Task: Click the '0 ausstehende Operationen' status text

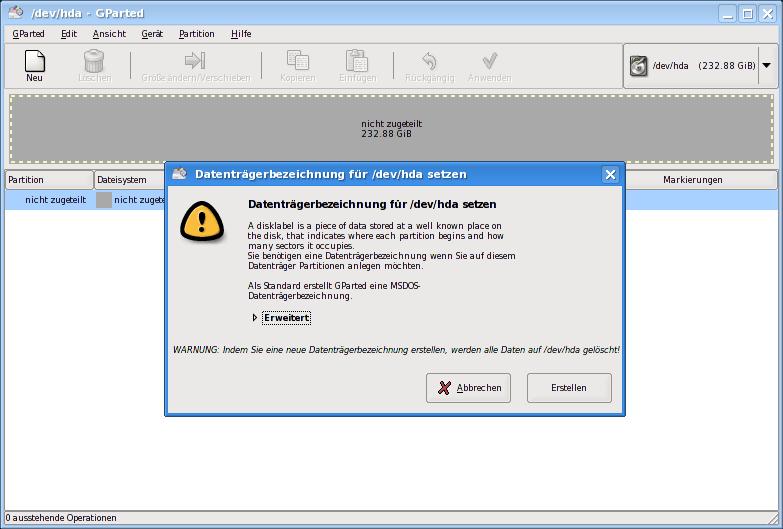Action: [61, 518]
